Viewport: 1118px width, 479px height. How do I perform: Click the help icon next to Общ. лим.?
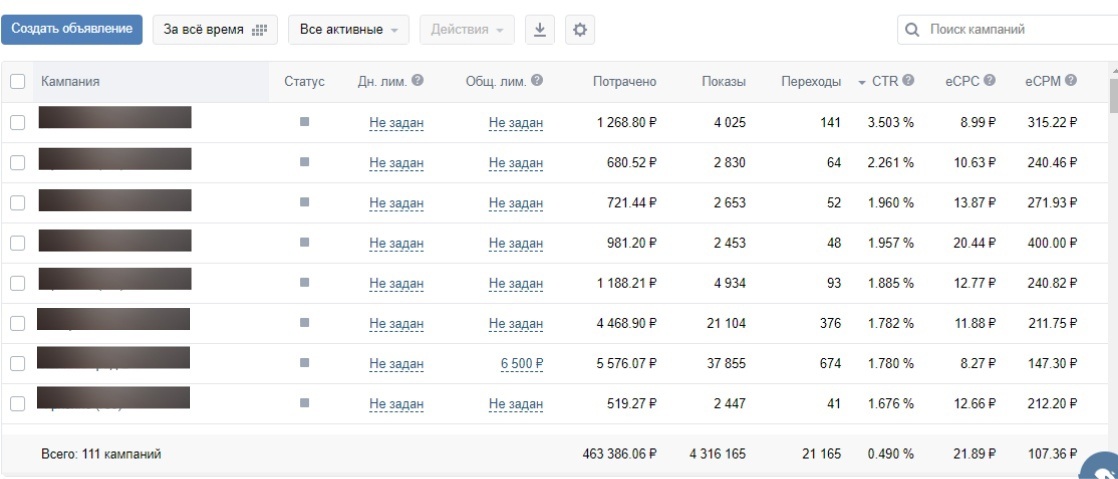pos(537,81)
